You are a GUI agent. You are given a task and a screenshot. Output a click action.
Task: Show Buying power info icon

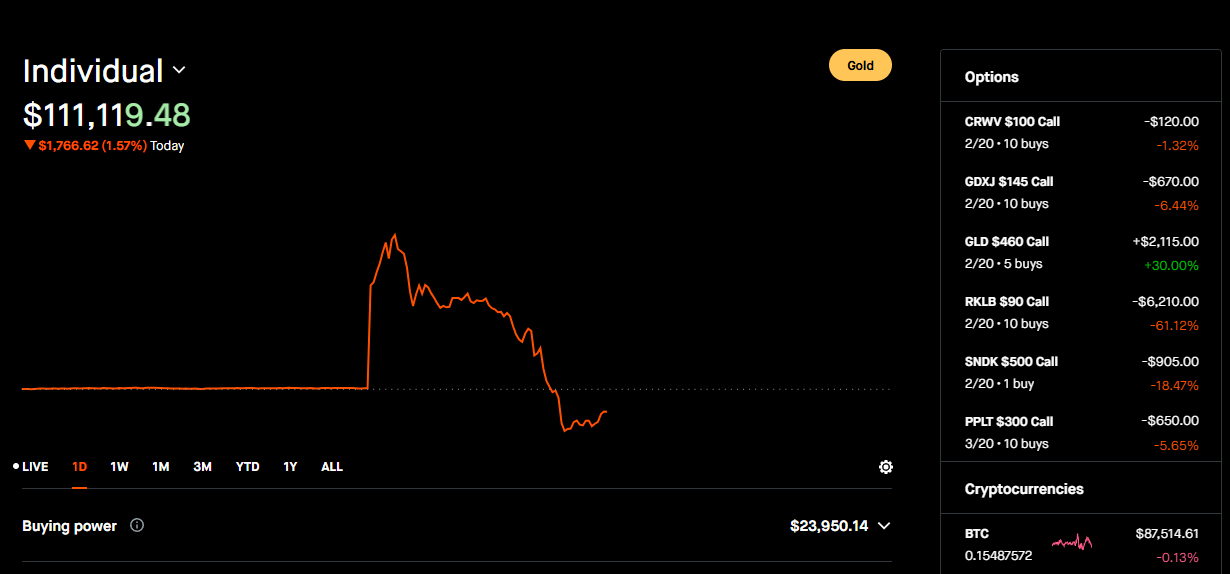[137, 525]
